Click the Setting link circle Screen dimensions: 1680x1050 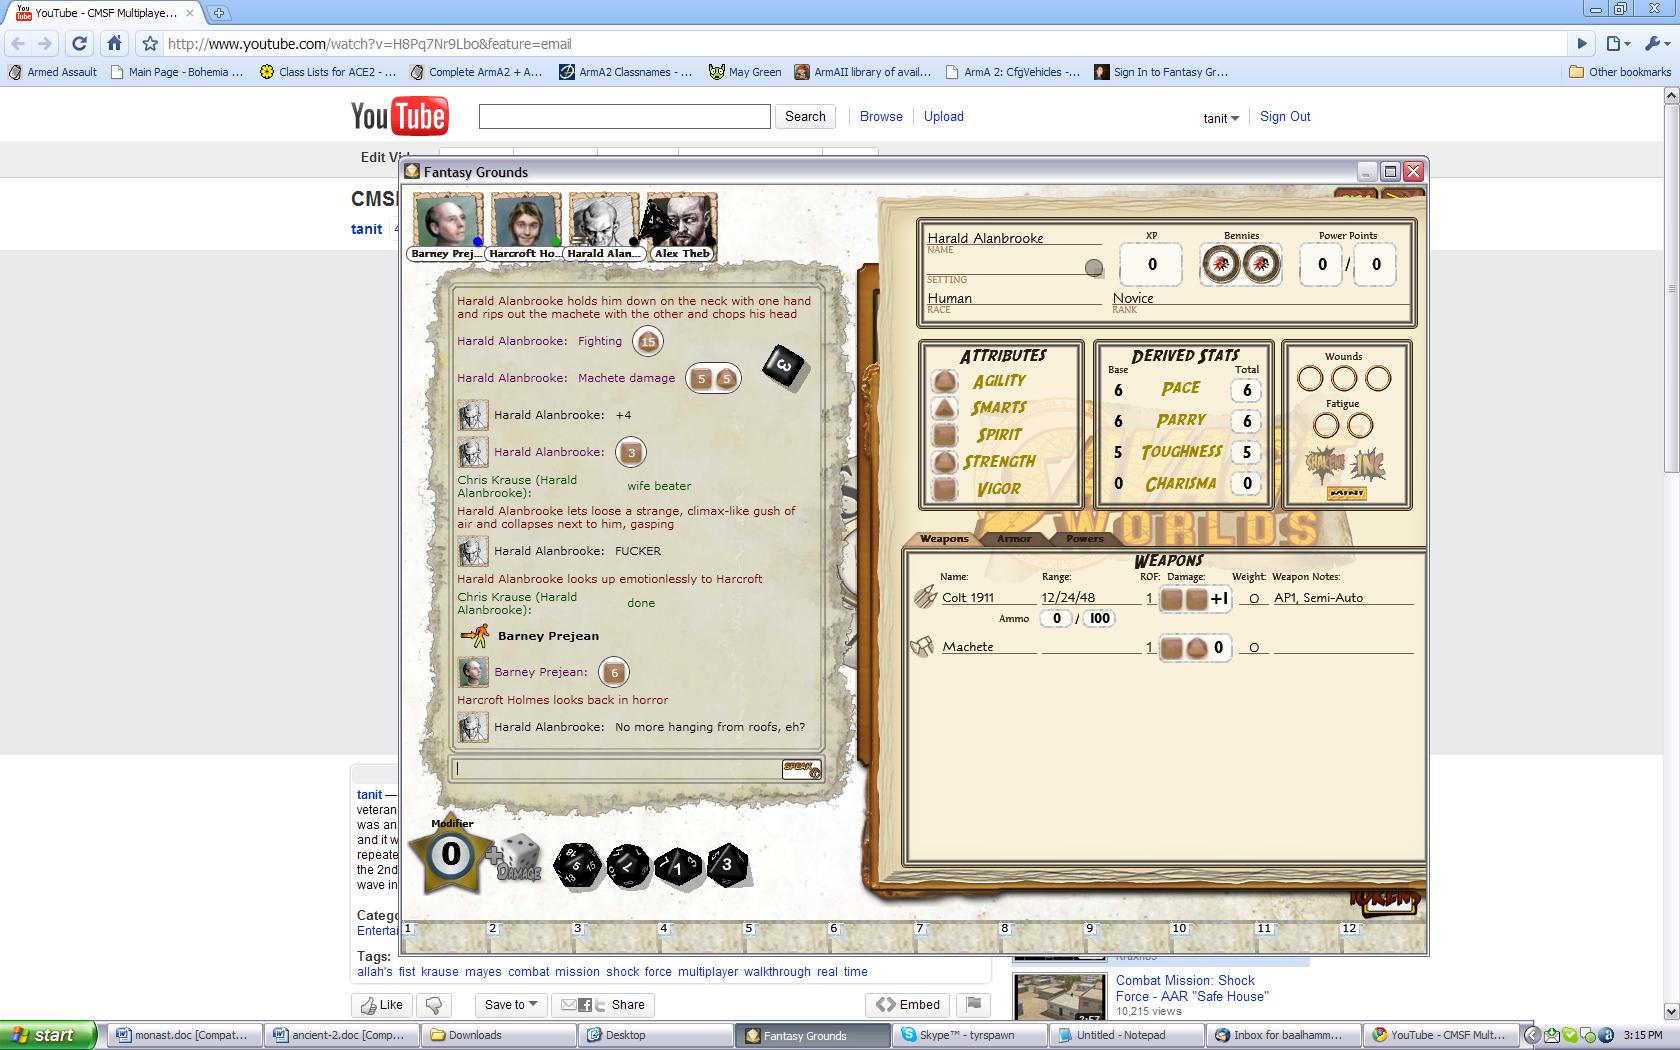coord(1094,267)
